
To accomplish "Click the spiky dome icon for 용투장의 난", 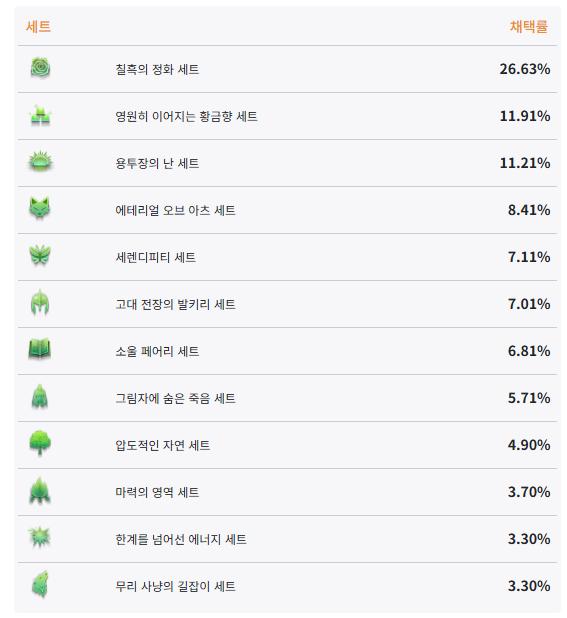I will (40, 162).
